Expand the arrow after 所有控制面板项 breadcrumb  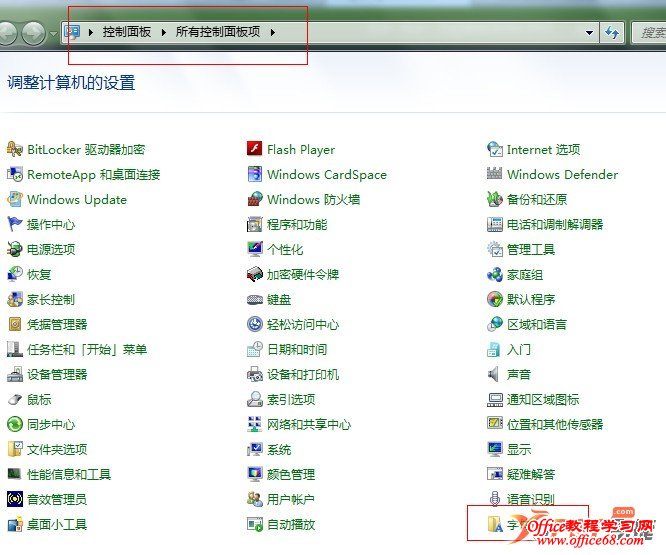coord(273,32)
